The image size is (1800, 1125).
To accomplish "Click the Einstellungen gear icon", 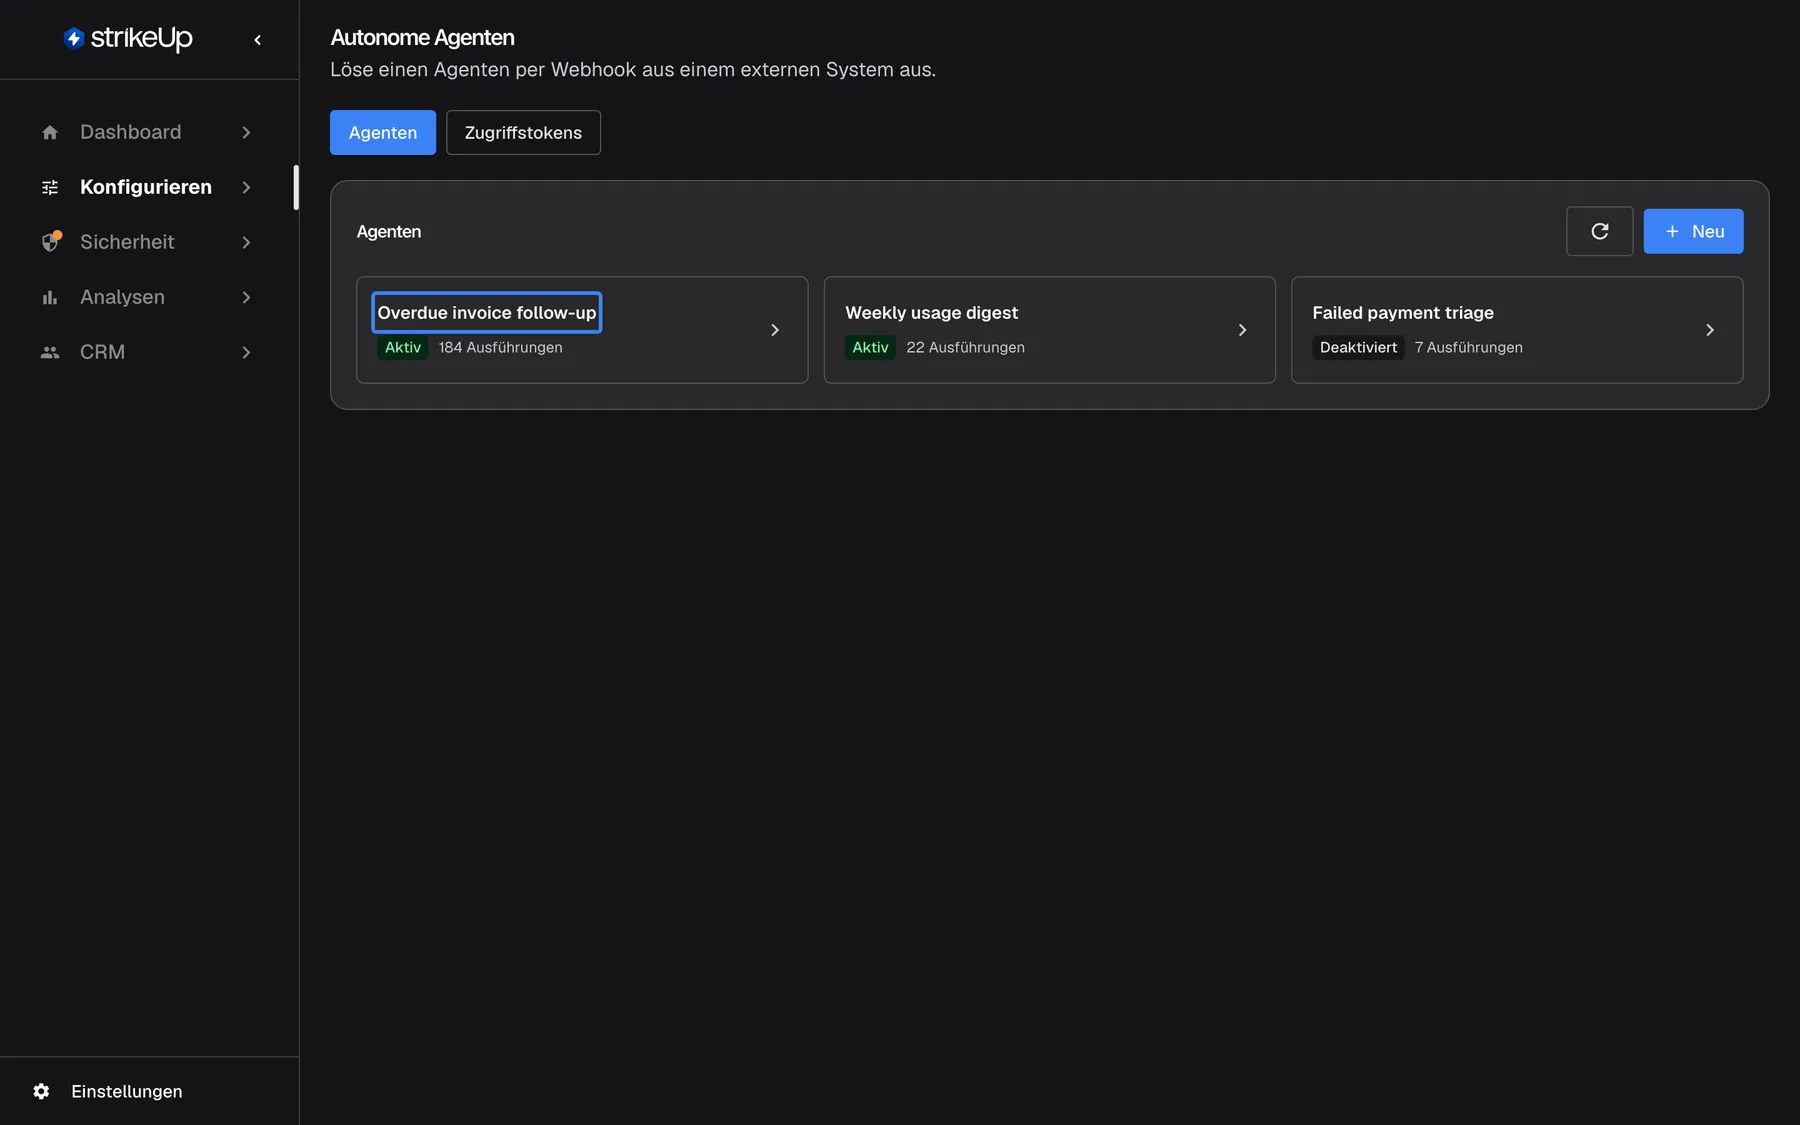I will [x=41, y=1091].
